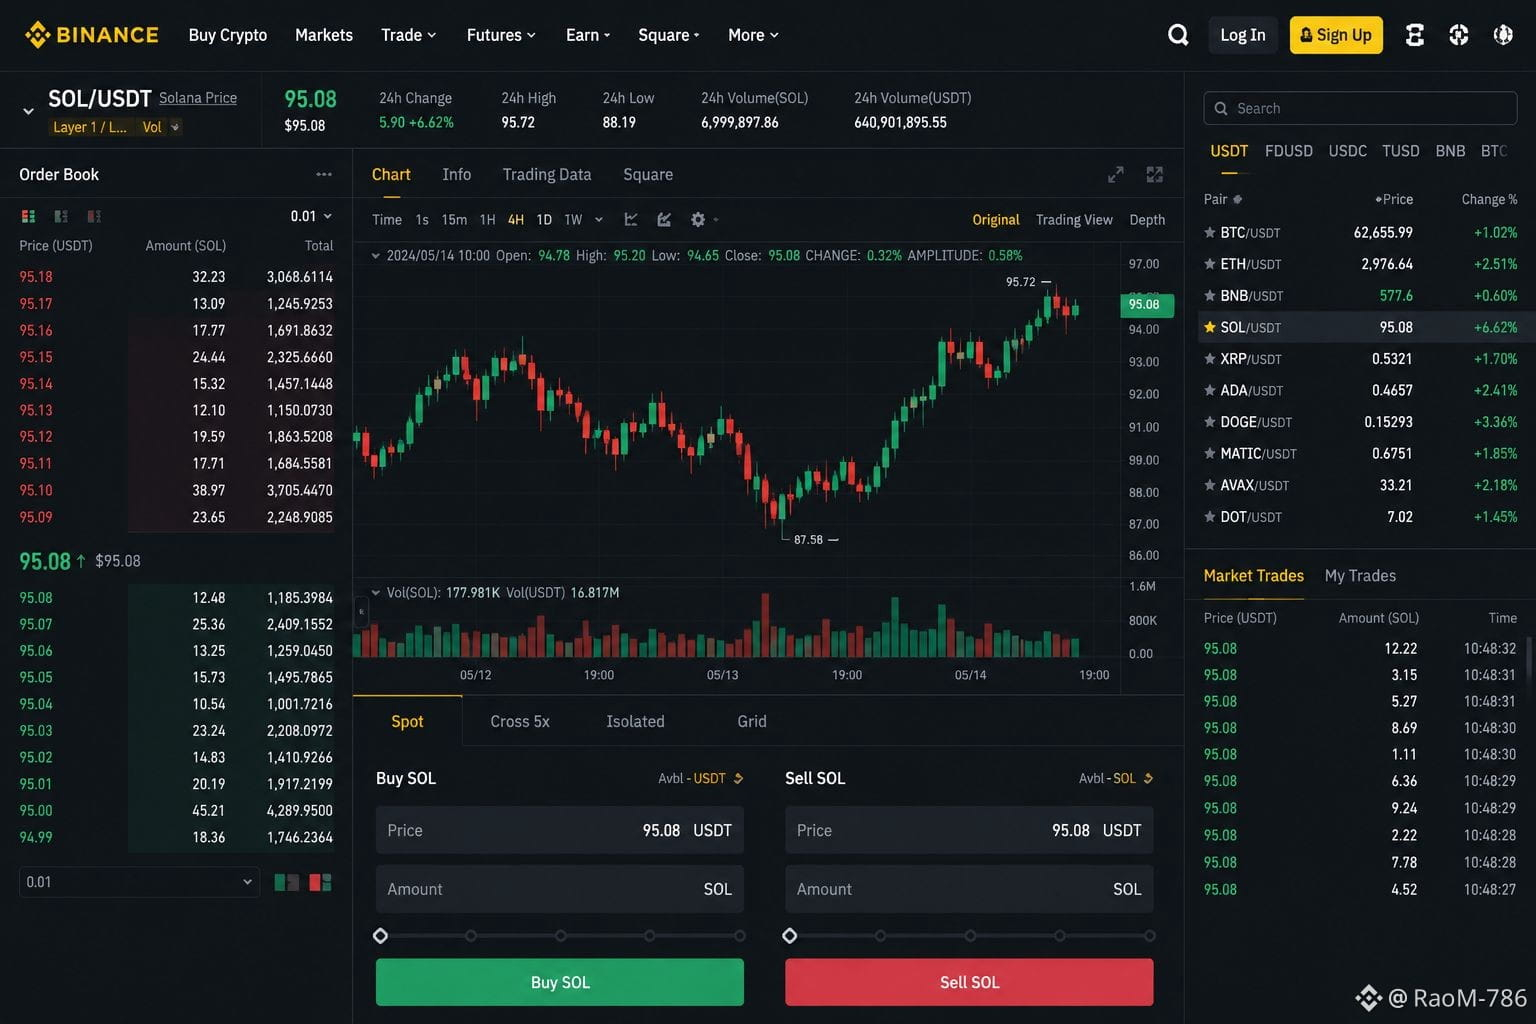The width and height of the screenshot is (1536, 1024).
Task: Select the FDUSD market tab
Action: (1289, 151)
